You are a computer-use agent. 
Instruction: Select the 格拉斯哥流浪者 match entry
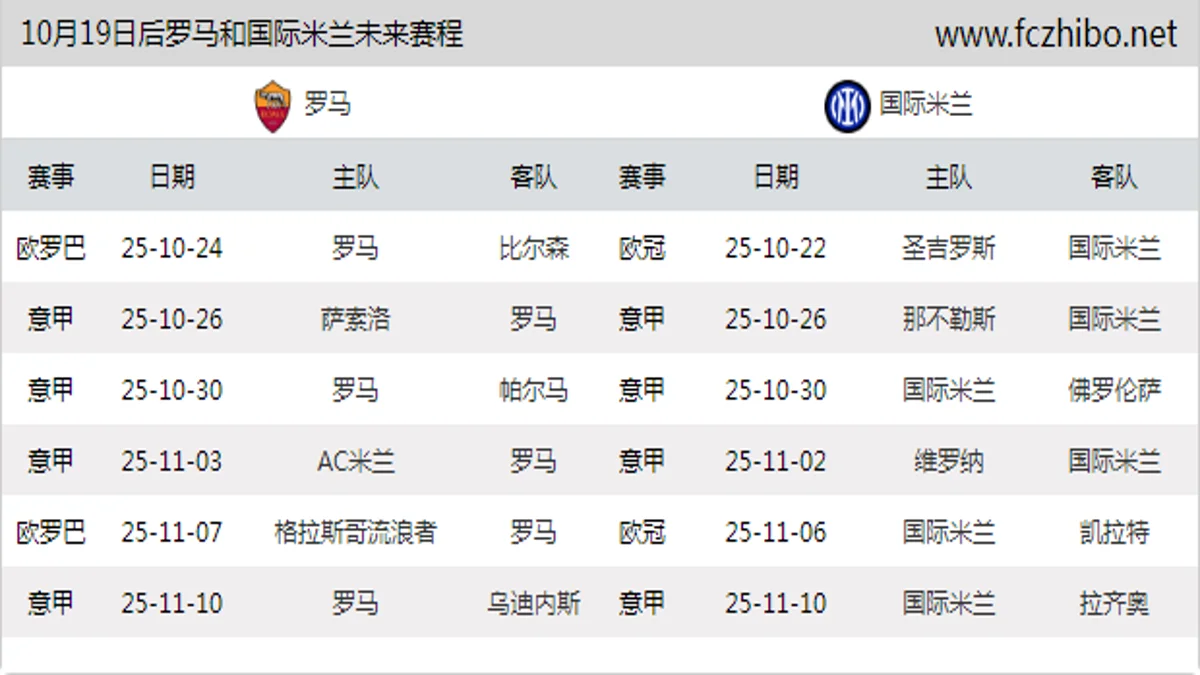(355, 532)
